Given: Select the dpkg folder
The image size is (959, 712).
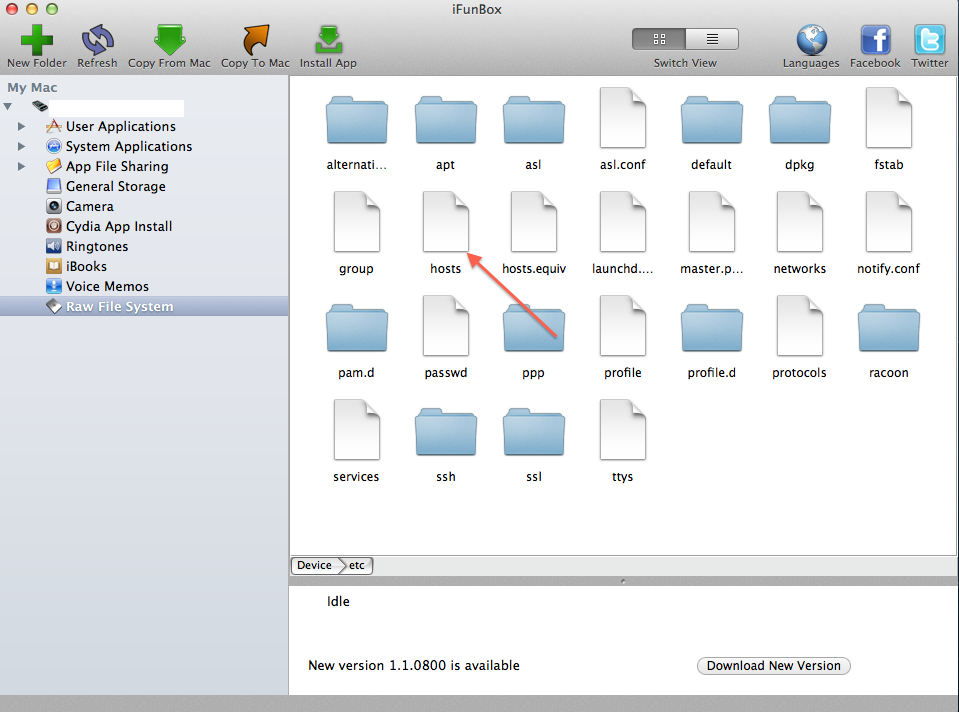Looking at the screenshot, I should pyautogui.click(x=799, y=120).
